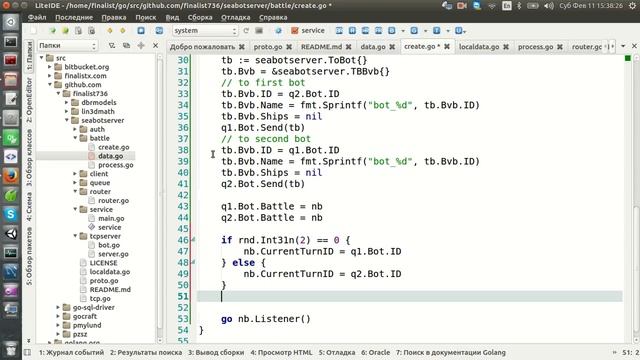640x360 pixels.
Task: Open the Сборка menu
Action: (x=200, y=18)
